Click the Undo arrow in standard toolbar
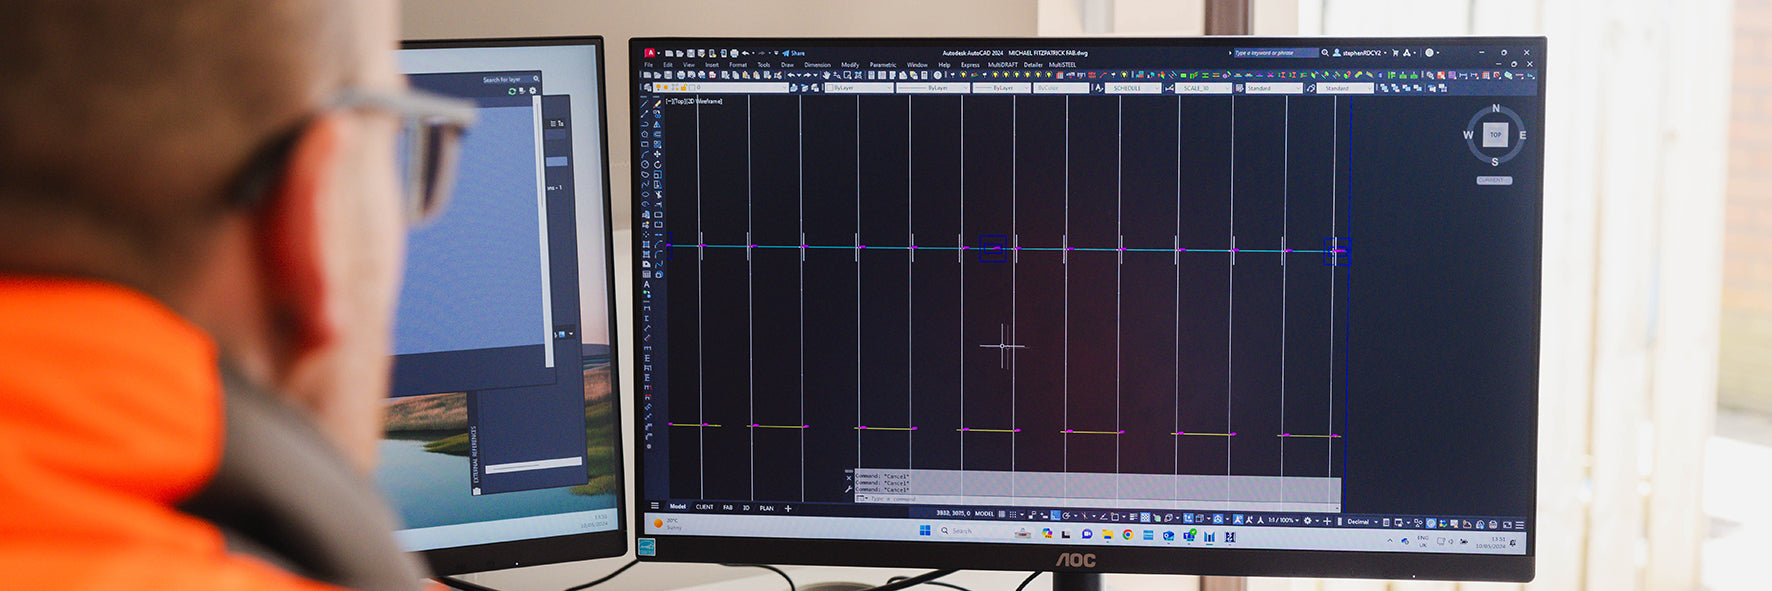 [792, 75]
